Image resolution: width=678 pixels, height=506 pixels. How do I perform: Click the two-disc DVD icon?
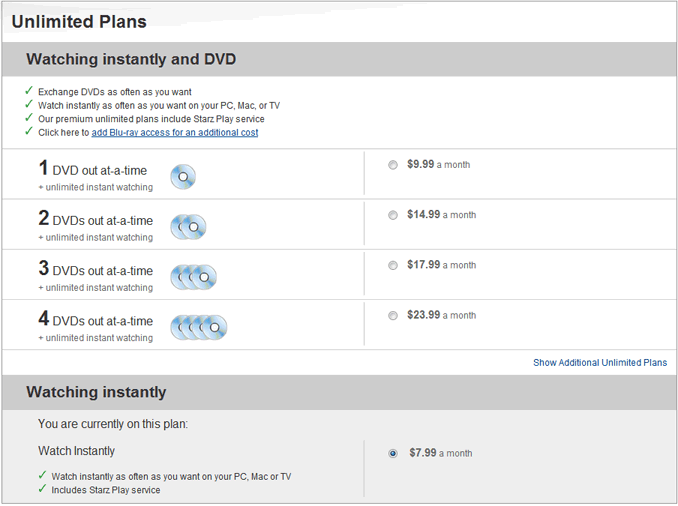point(188,227)
